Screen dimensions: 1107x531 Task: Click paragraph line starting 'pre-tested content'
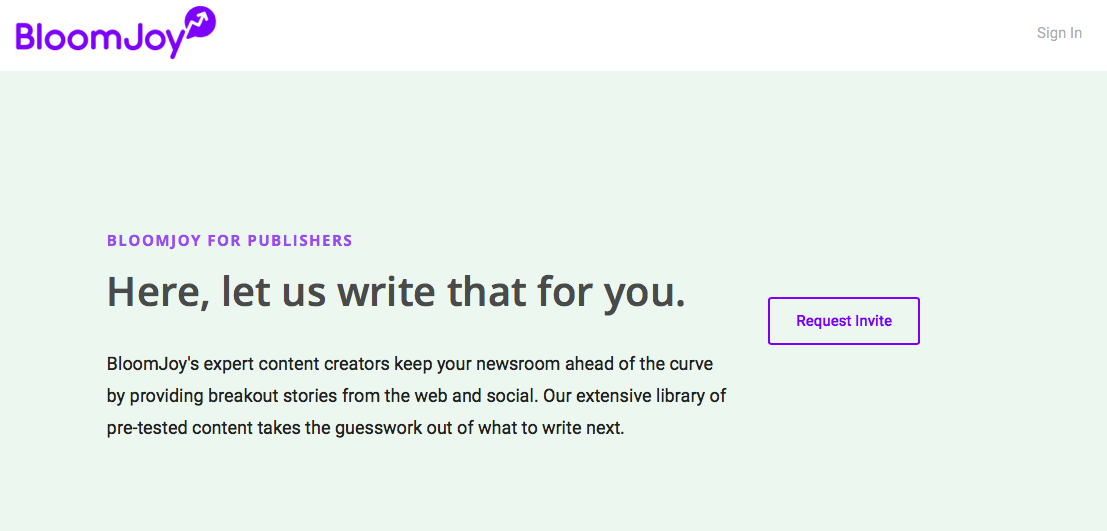366,429
